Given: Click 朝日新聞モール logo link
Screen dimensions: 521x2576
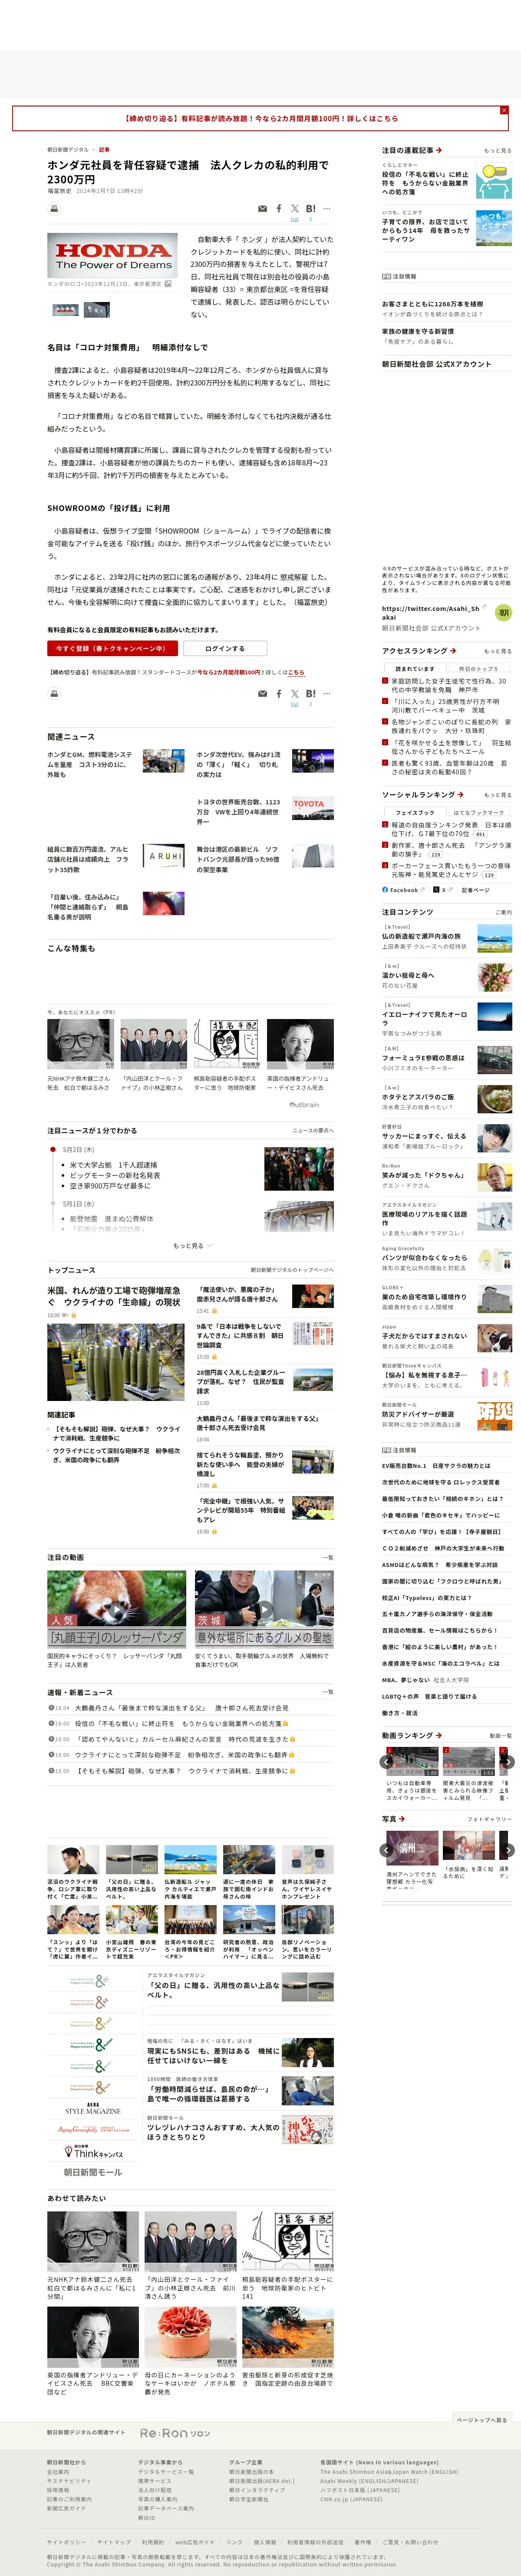Looking at the screenshot, I should (x=93, y=2171).
